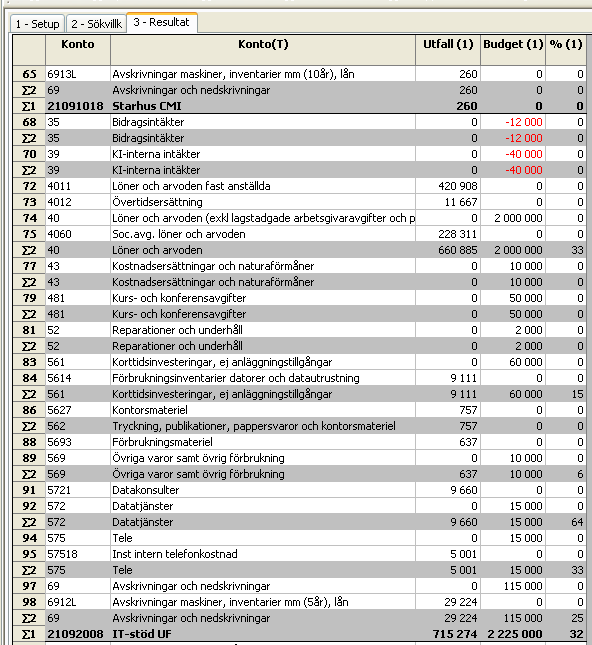
Task: Select the 2 225 000 budget total
Action: [513, 634]
